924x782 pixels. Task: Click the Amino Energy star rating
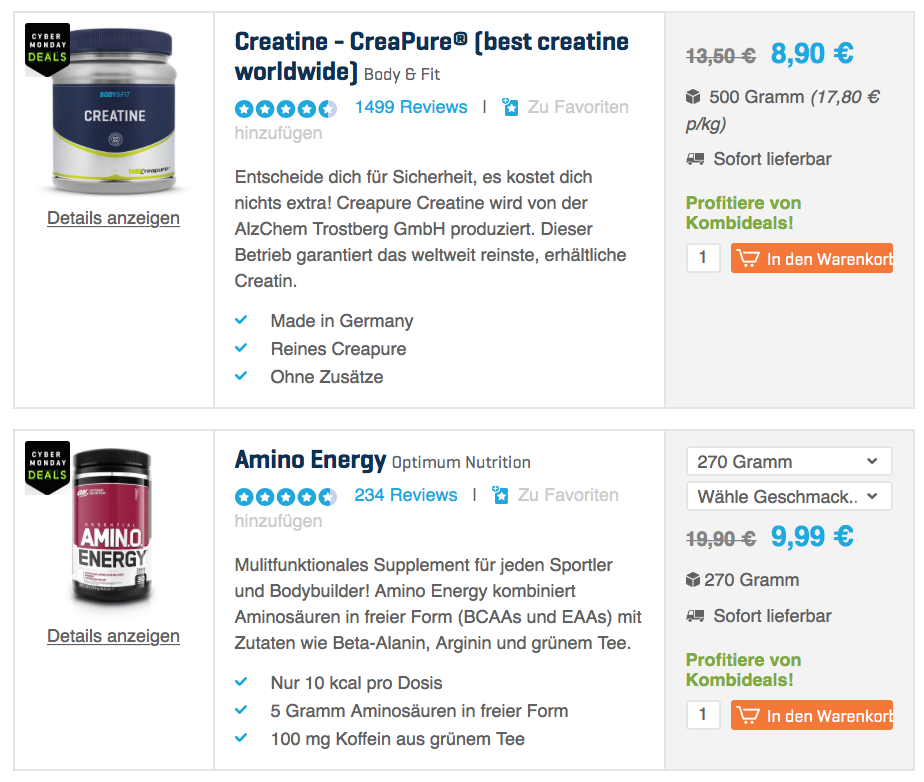285,496
